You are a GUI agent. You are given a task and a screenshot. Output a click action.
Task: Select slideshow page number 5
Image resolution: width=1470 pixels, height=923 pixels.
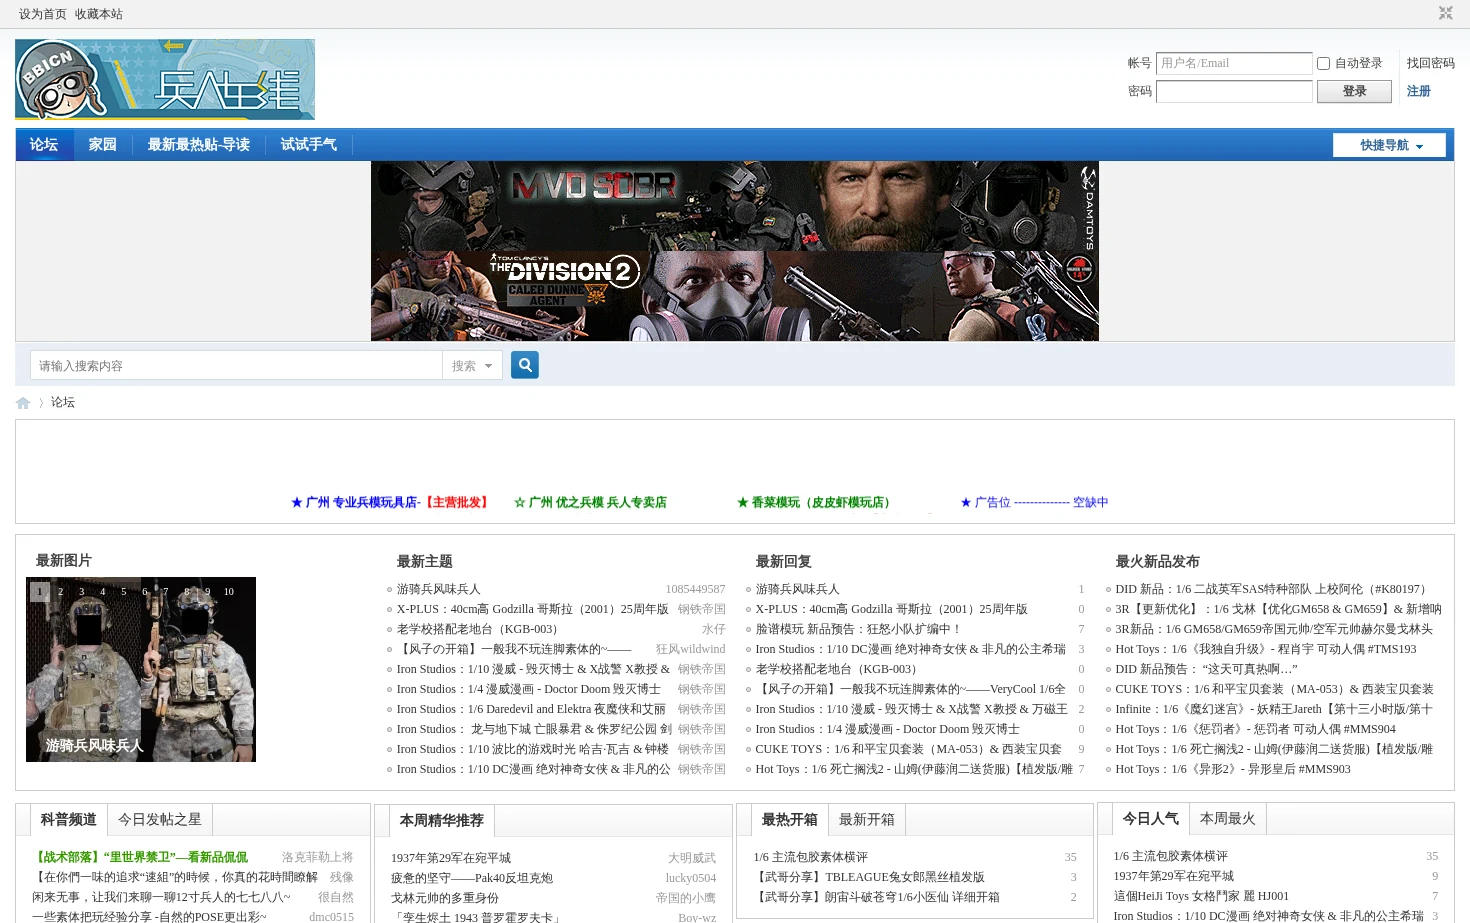coord(123,591)
